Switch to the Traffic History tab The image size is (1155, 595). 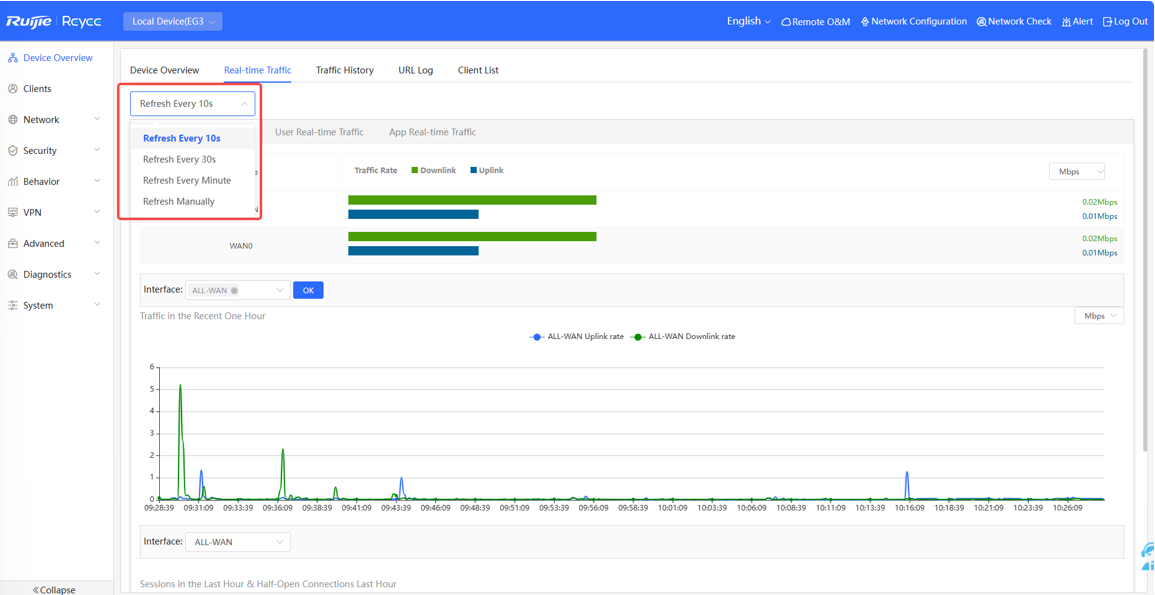tap(345, 71)
